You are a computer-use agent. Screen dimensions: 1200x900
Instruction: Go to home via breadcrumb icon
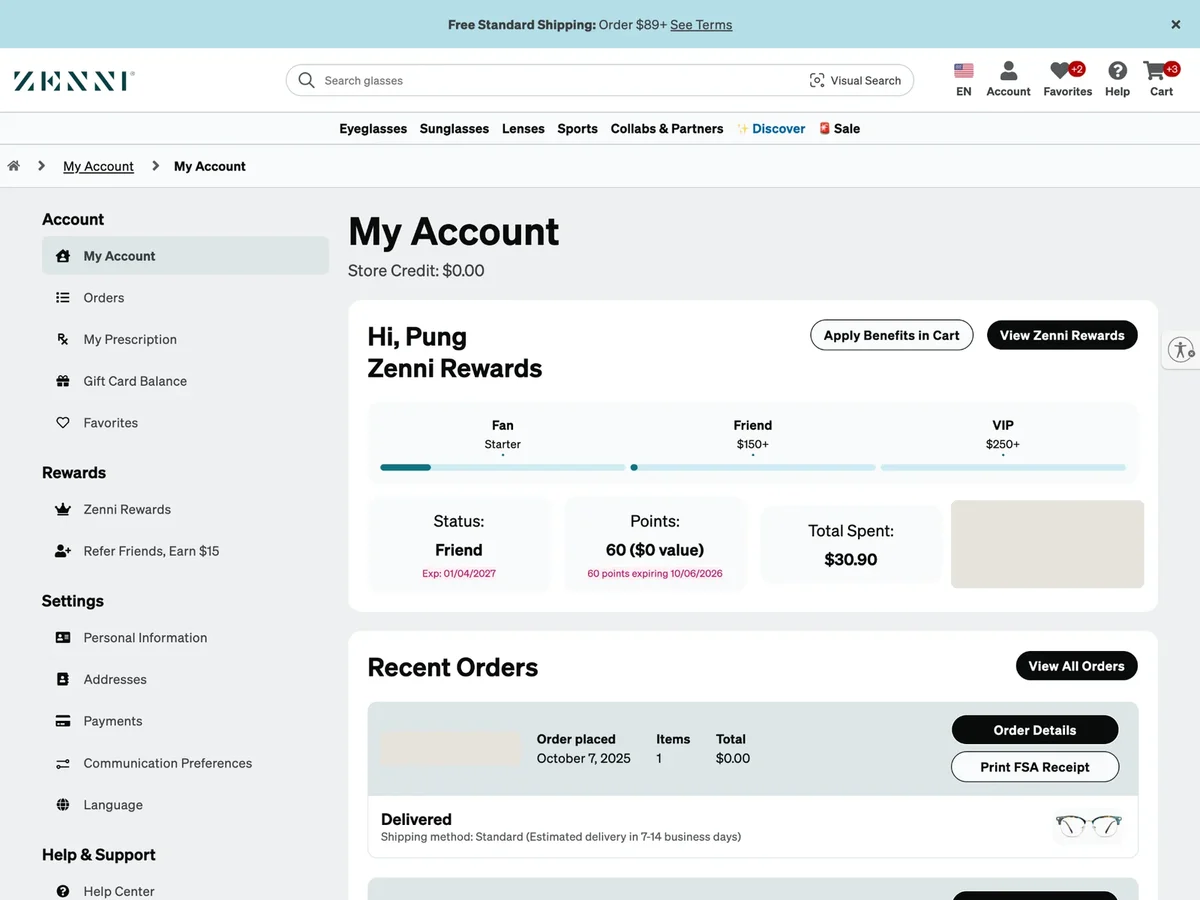click(x=14, y=166)
